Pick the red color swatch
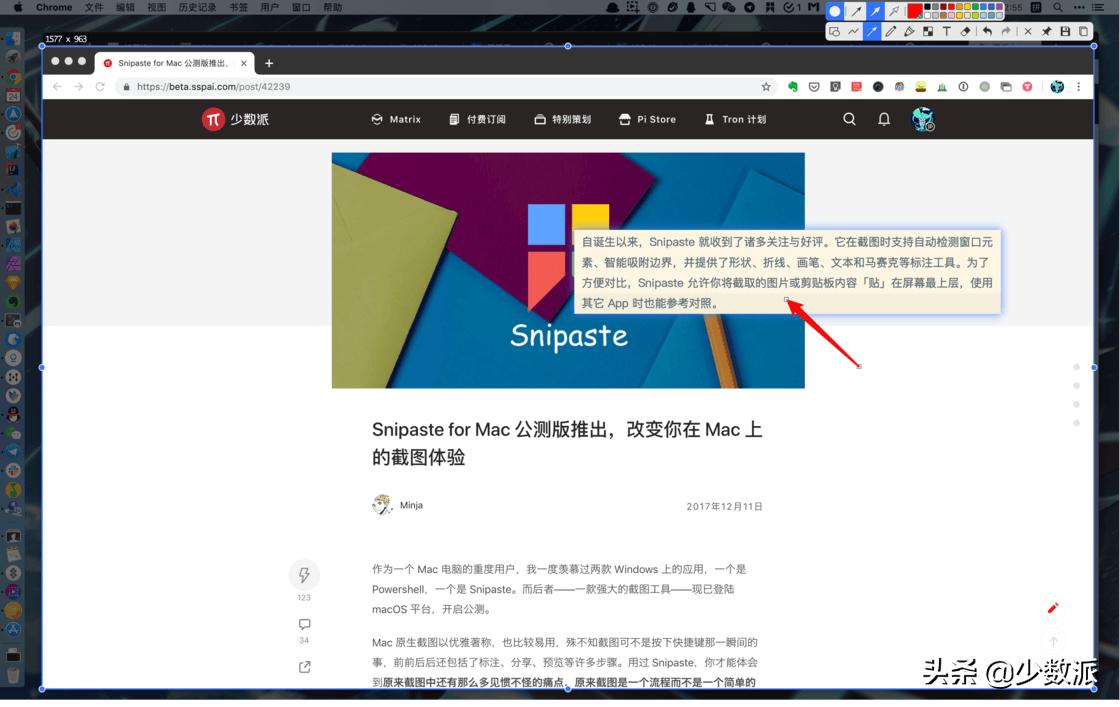Viewport: 1120px width, 707px height. [x=914, y=11]
